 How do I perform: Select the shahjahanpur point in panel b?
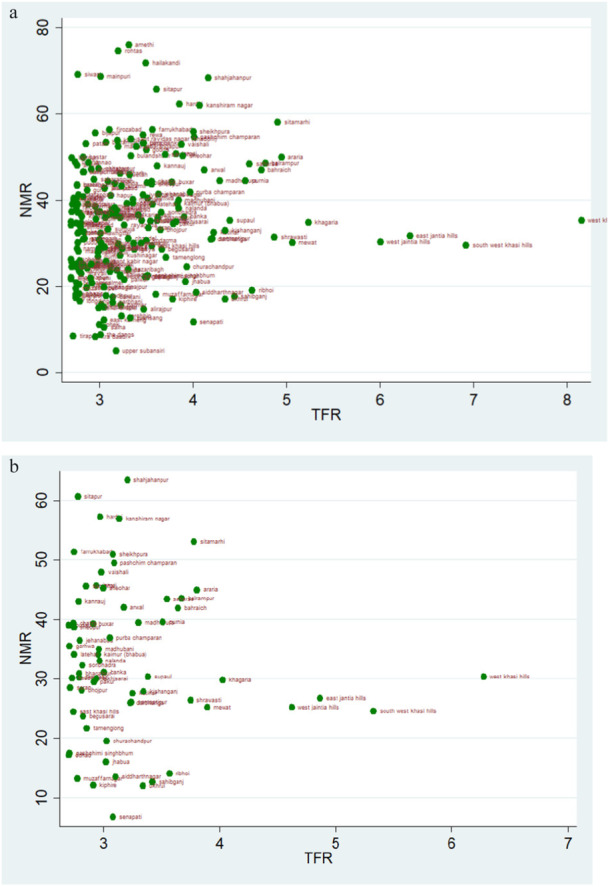pos(127,480)
